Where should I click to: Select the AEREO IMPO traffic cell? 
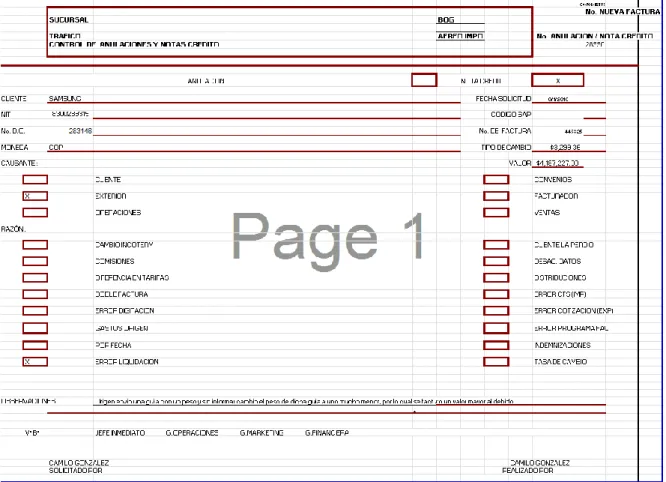pyautogui.click(x=460, y=36)
